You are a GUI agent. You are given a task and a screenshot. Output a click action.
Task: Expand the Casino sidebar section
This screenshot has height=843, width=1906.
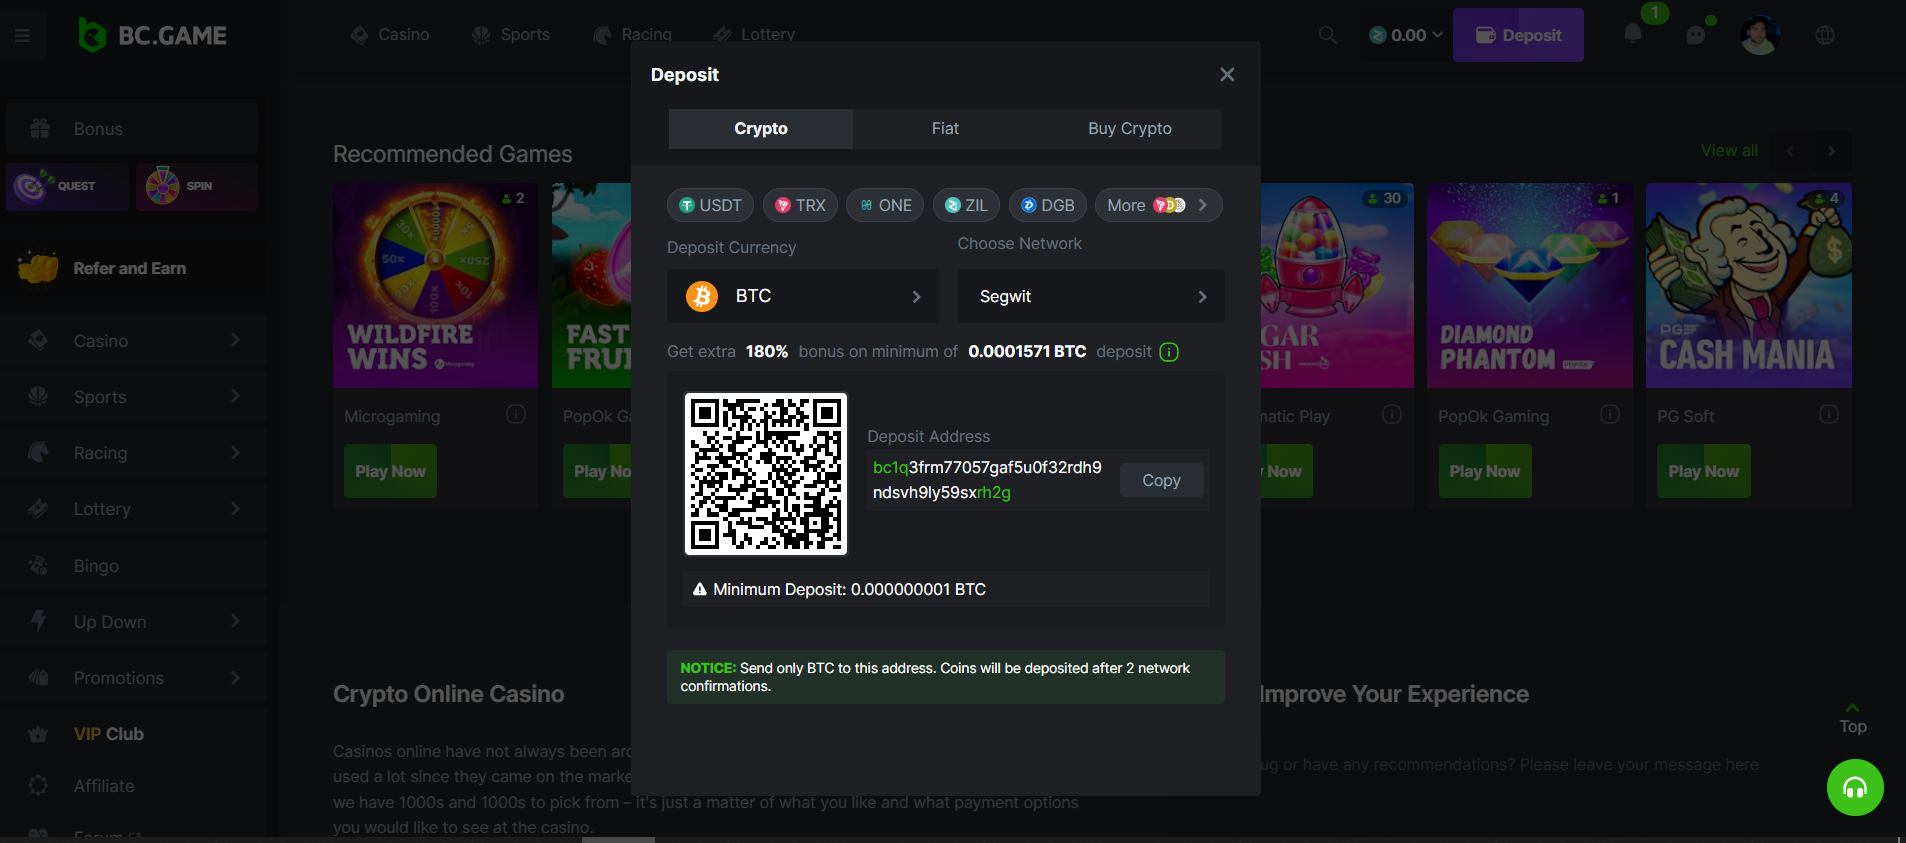(x=132, y=341)
